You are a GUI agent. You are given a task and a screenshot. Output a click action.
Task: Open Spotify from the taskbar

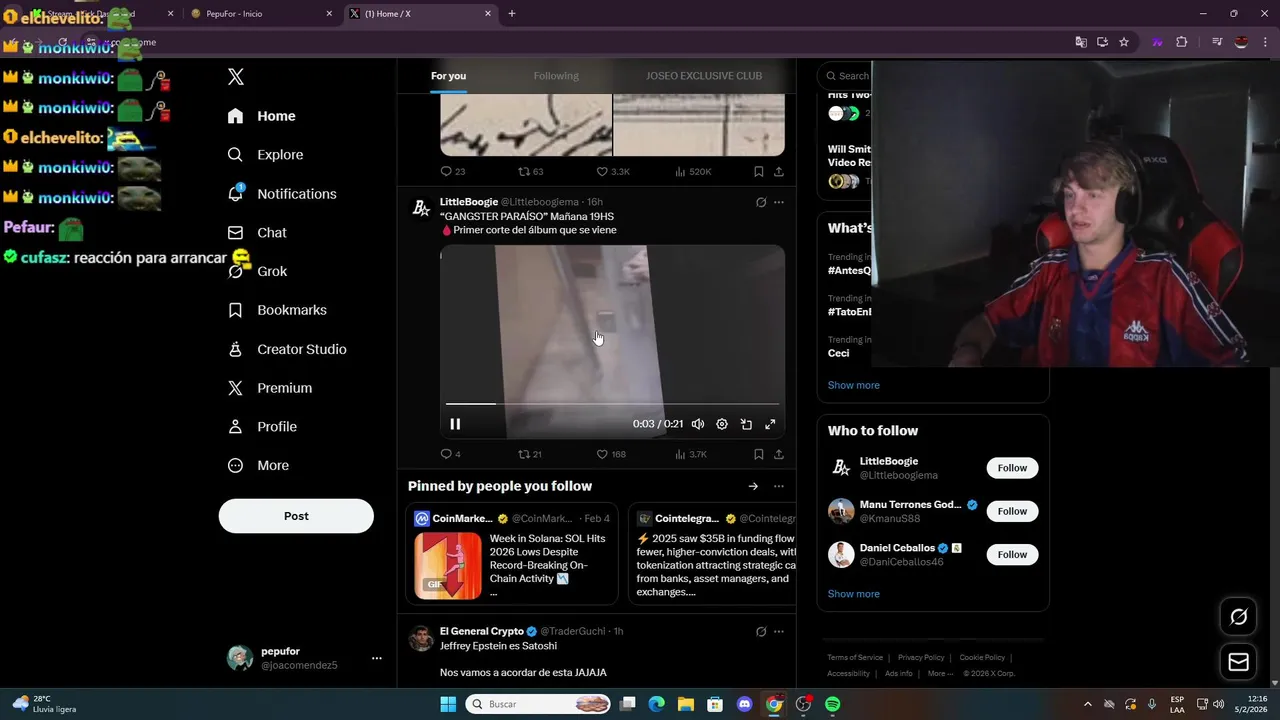(832, 704)
